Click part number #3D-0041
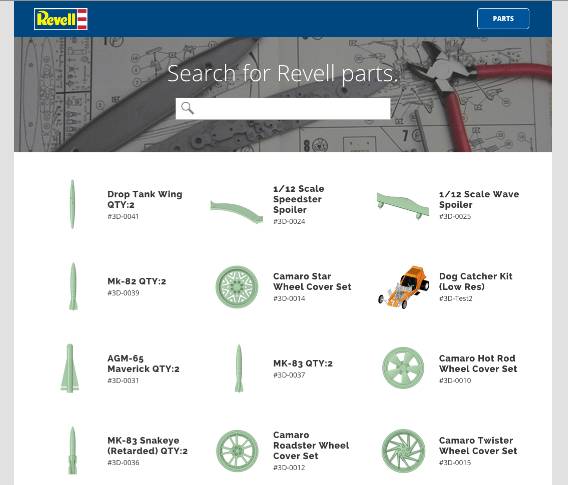The width and height of the screenshot is (568, 485). [x=123, y=216]
